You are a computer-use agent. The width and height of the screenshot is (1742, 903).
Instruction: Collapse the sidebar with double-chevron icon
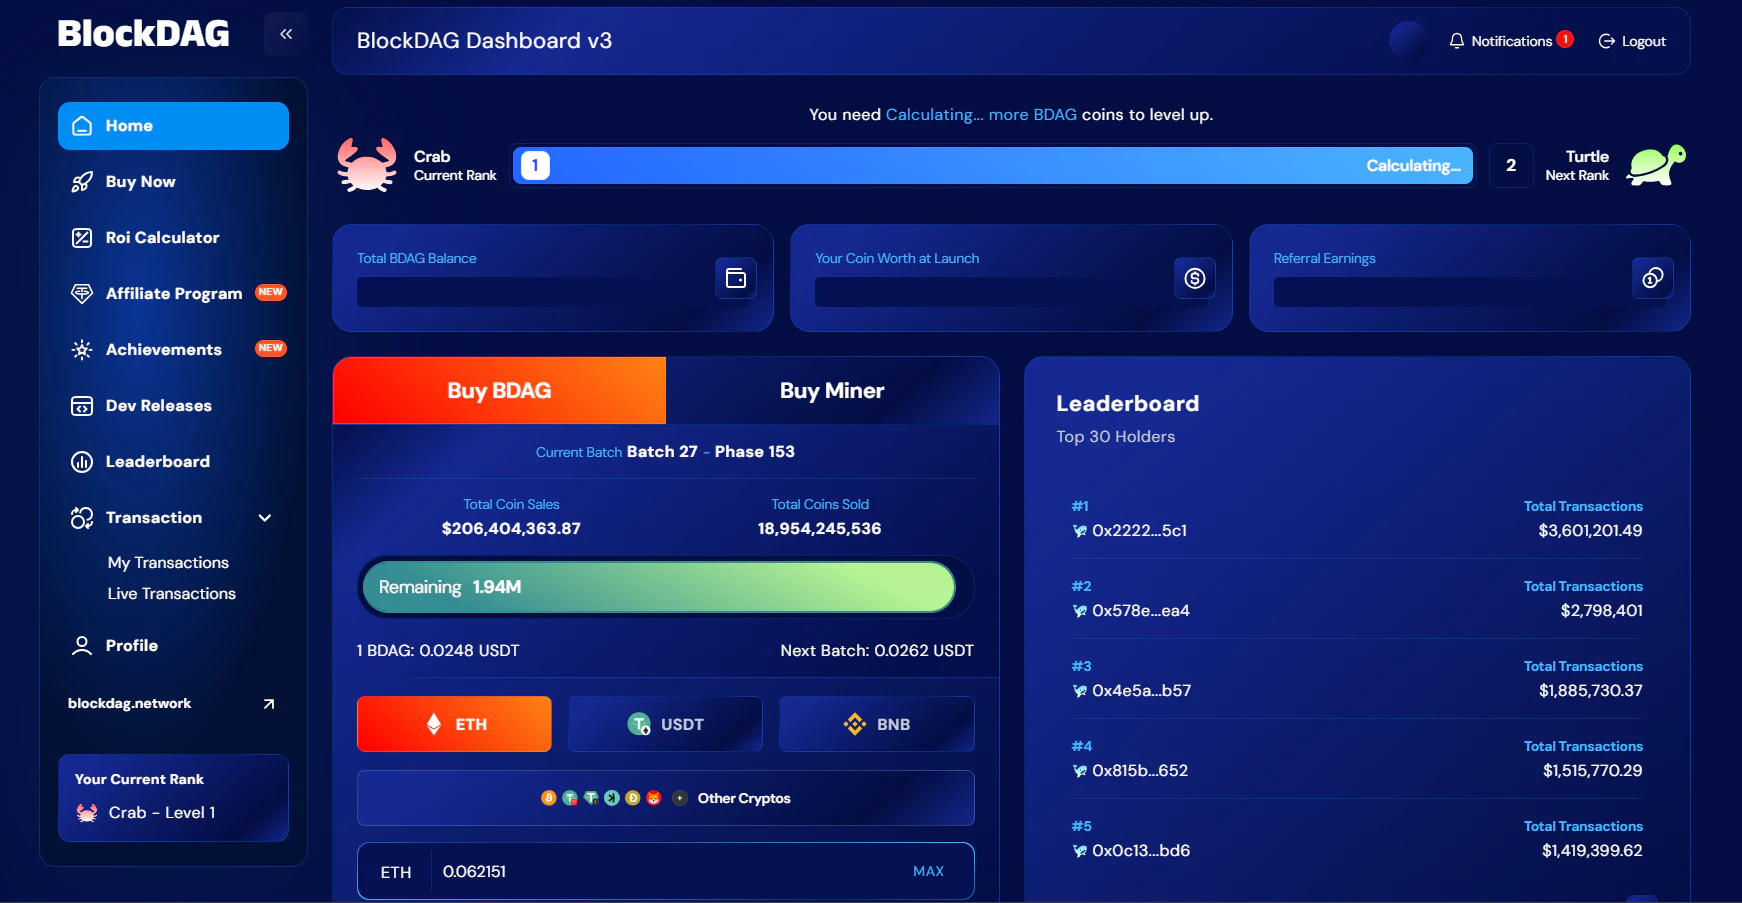[286, 34]
